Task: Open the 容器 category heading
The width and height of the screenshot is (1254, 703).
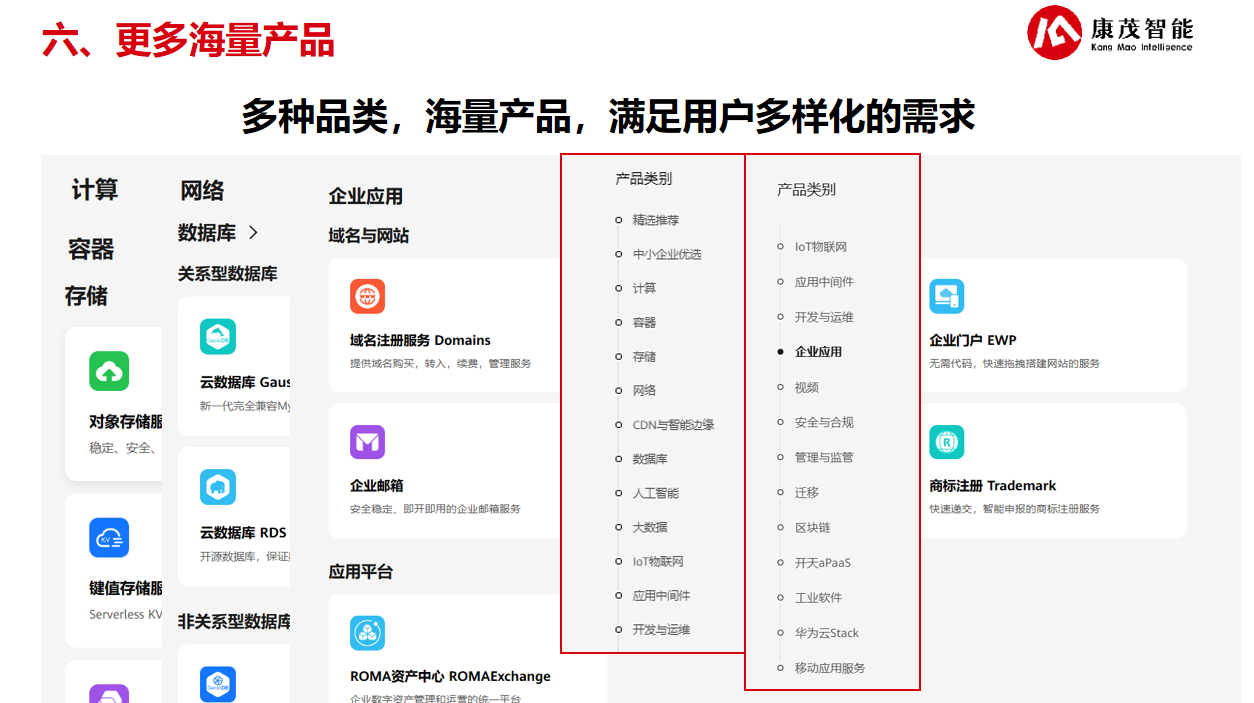Action: pyautogui.click(x=91, y=249)
